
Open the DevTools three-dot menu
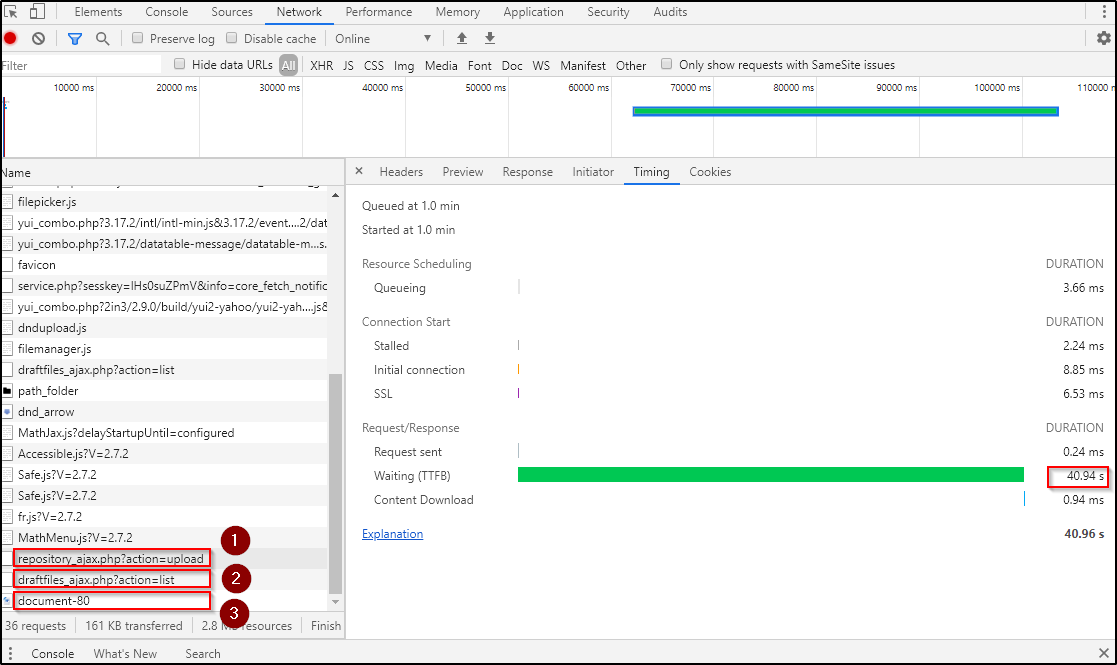1103,12
